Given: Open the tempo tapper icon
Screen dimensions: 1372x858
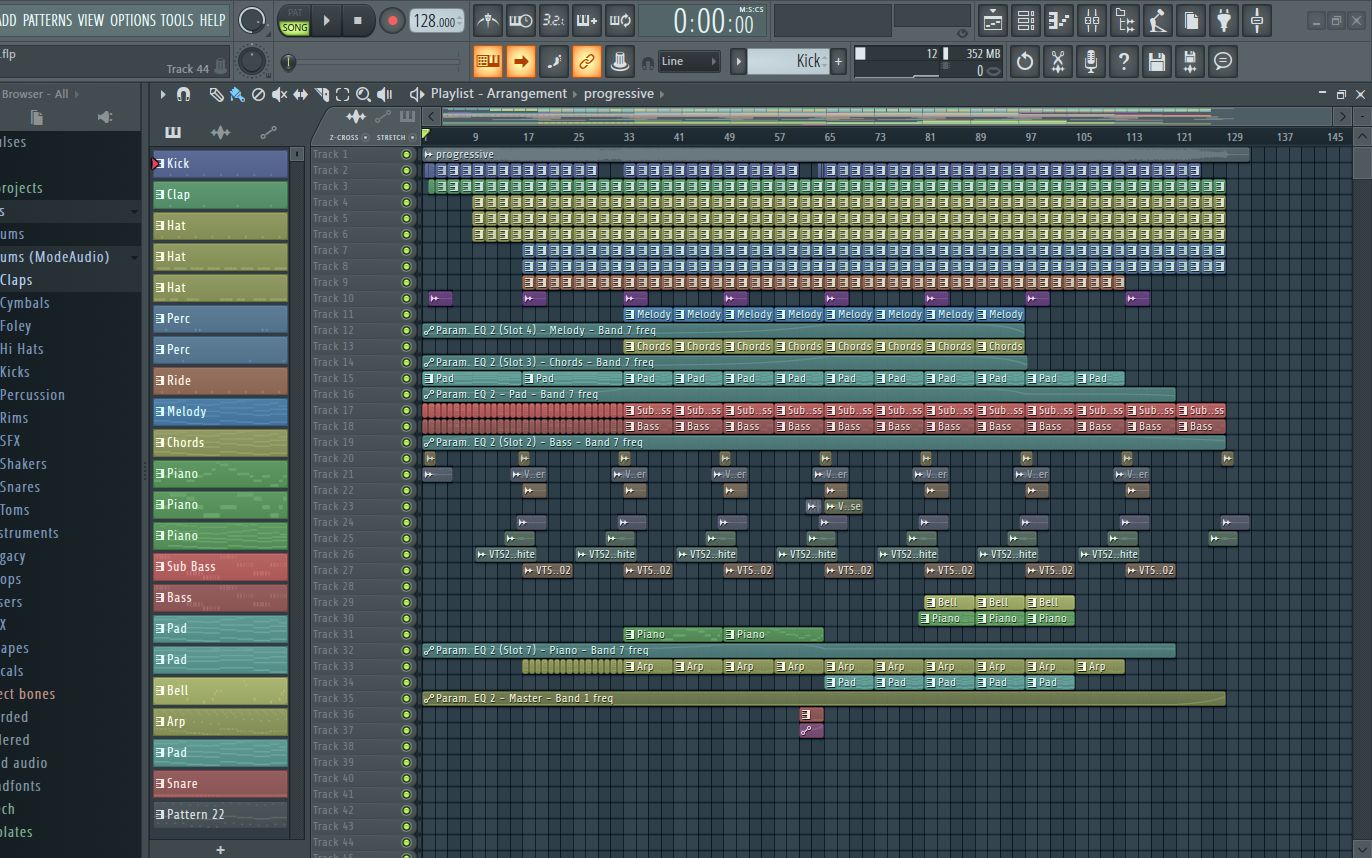Looking at the screenshot, I should (1157, 19).
